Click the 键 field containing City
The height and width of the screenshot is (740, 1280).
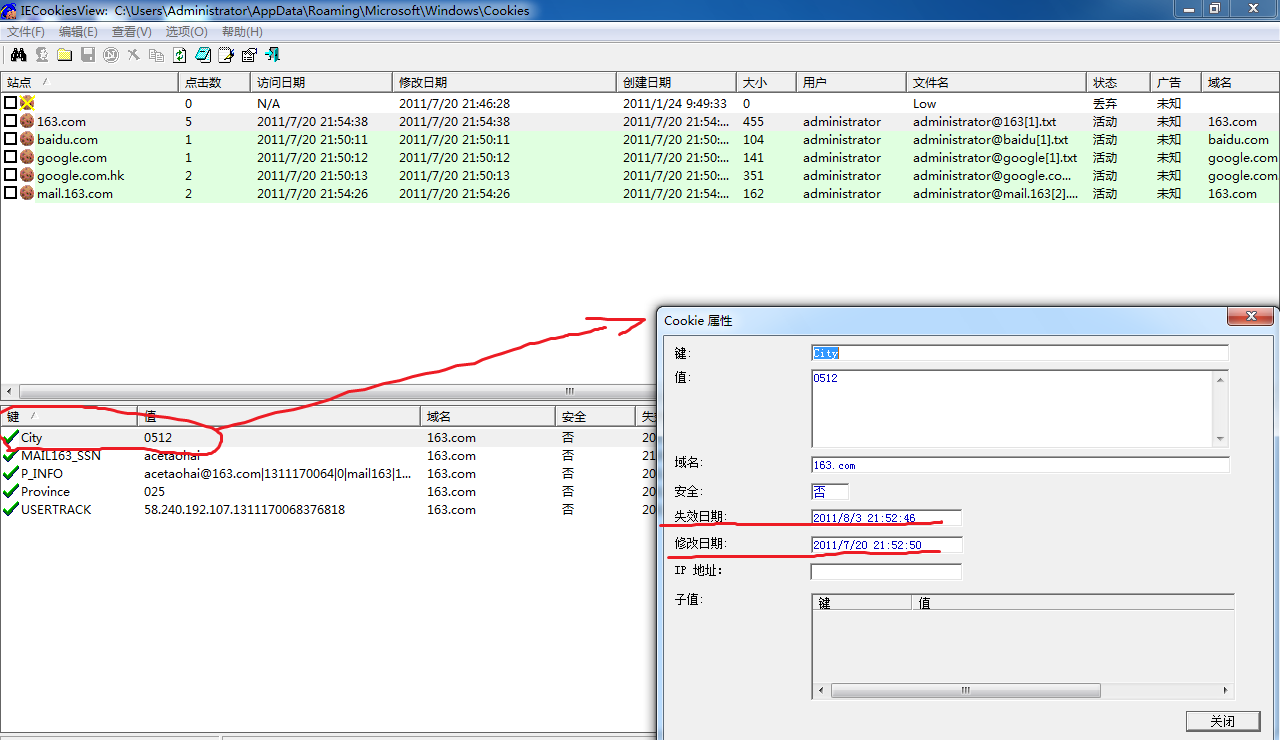click(1019, 353)
